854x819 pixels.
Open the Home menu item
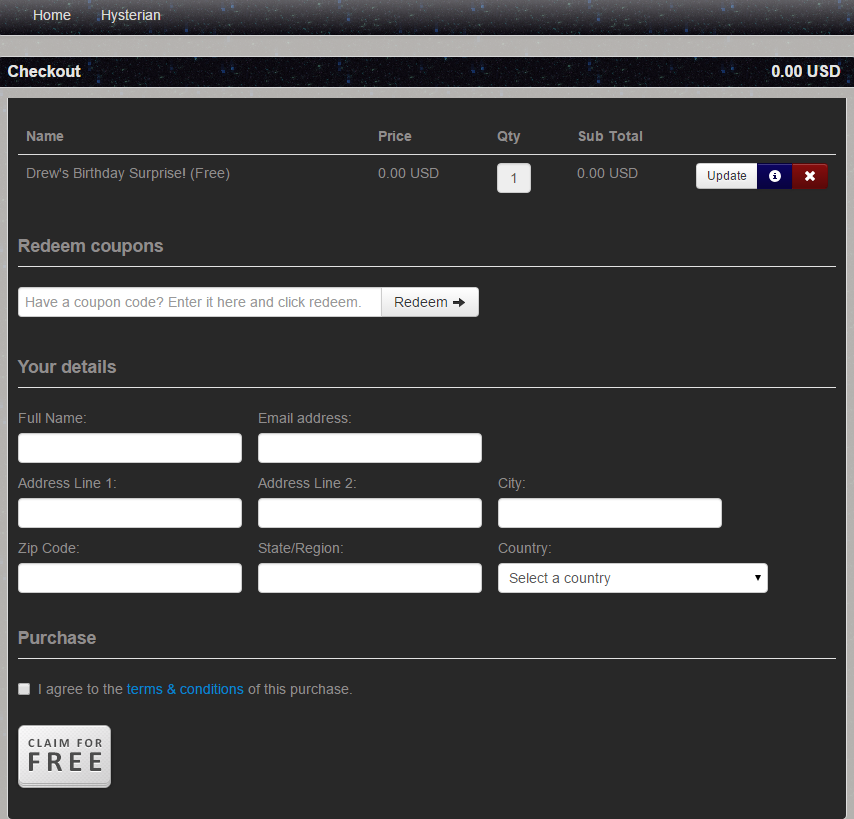pos(52,15)
